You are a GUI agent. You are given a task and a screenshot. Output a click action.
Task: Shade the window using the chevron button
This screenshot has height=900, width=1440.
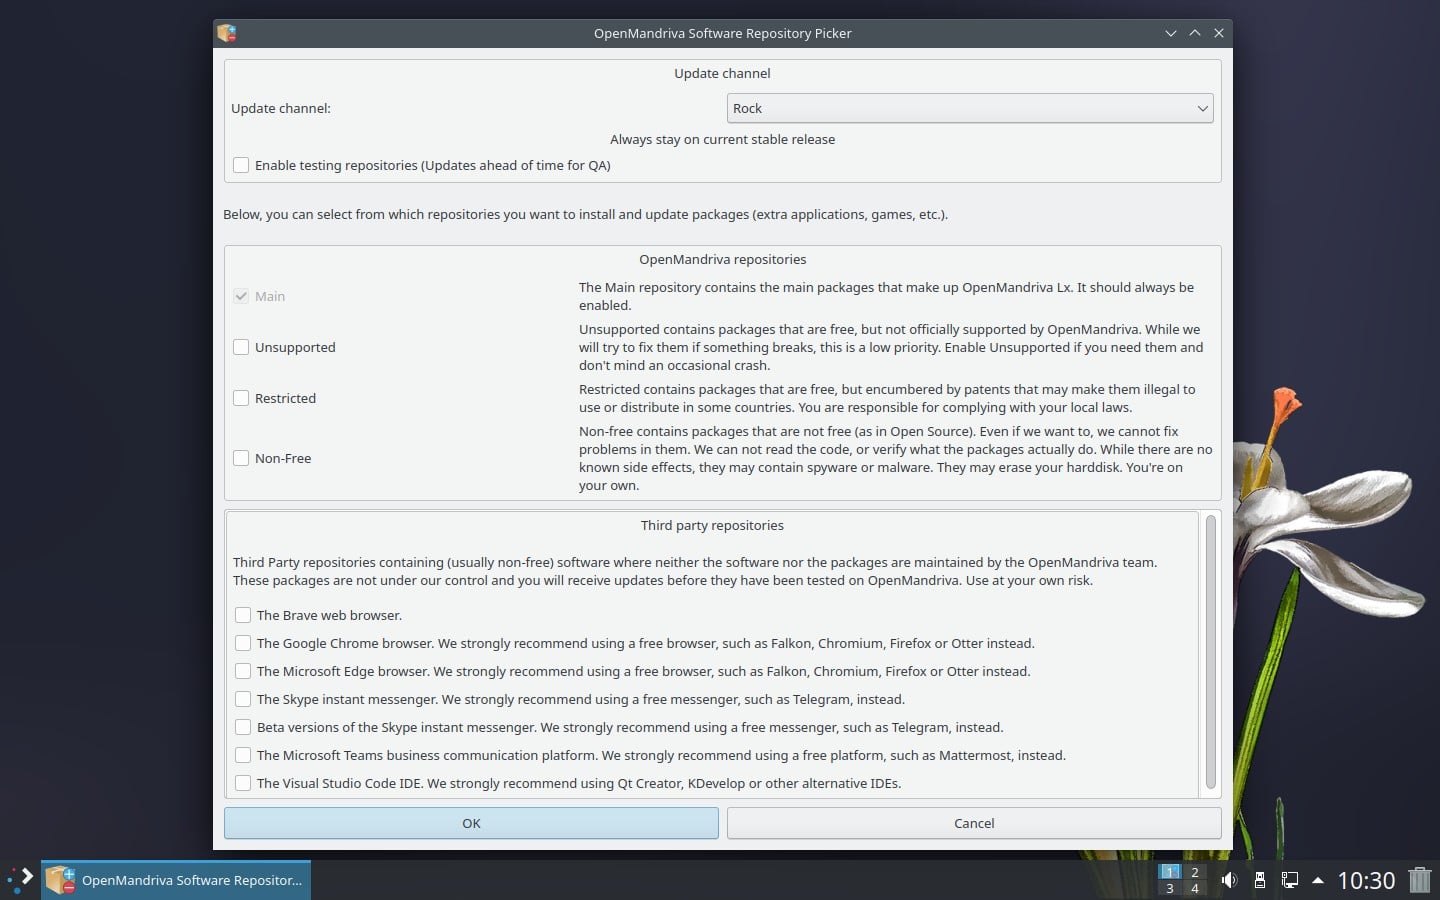[x=1195, y=33]
